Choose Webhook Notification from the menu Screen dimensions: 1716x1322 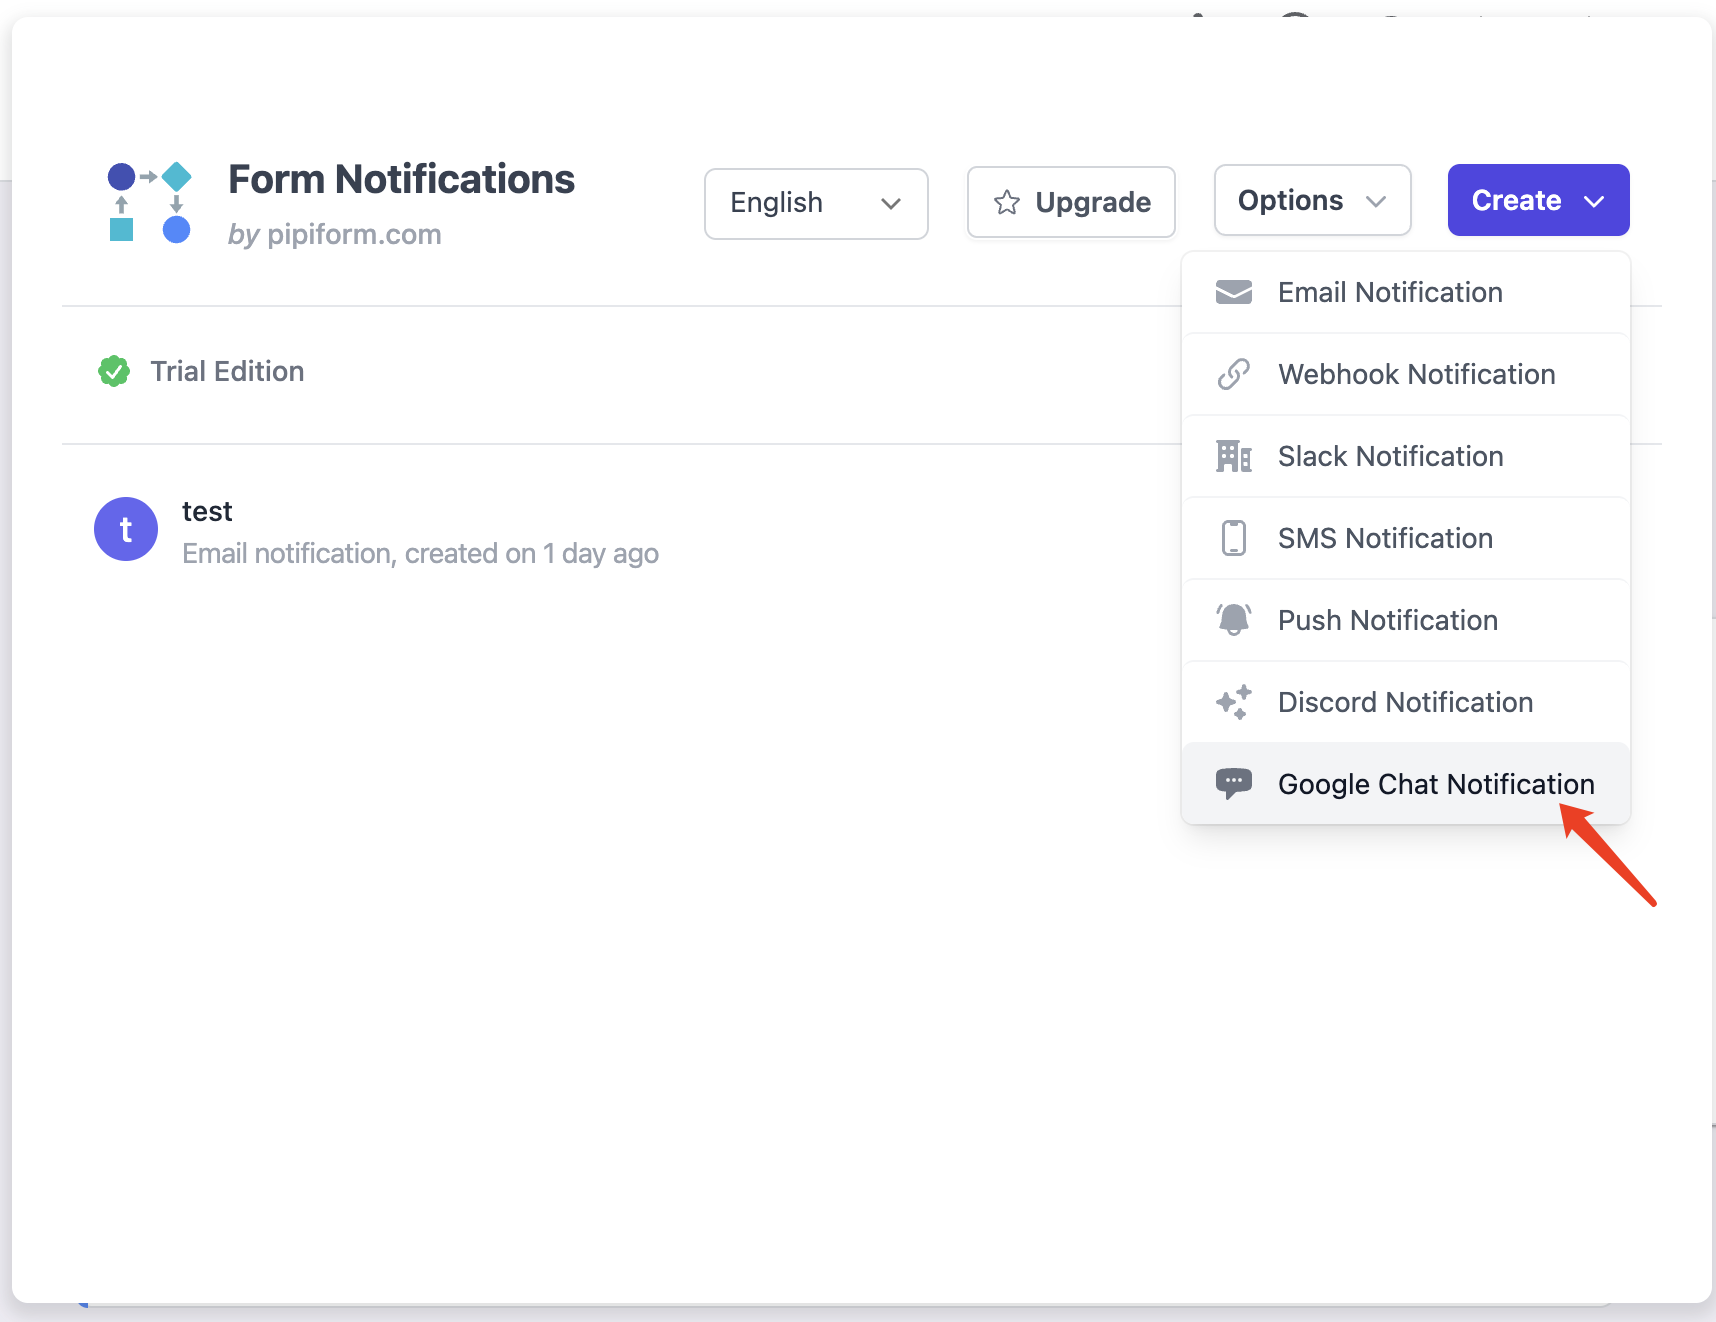click(1416, 374)
